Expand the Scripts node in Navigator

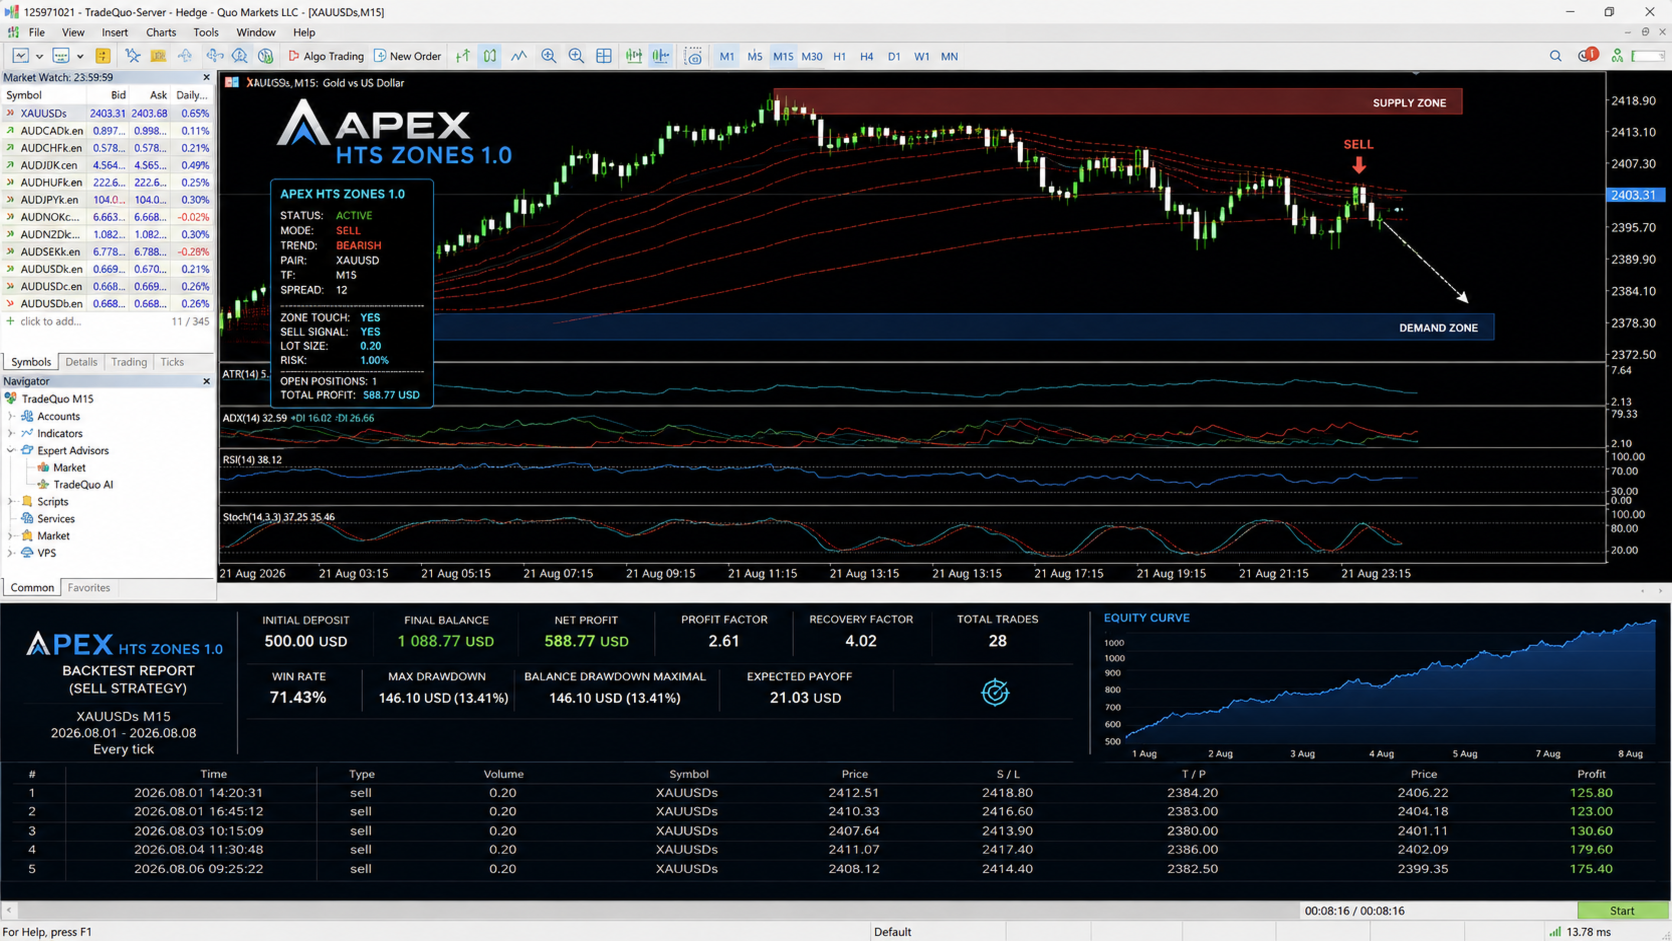[11, 501]
